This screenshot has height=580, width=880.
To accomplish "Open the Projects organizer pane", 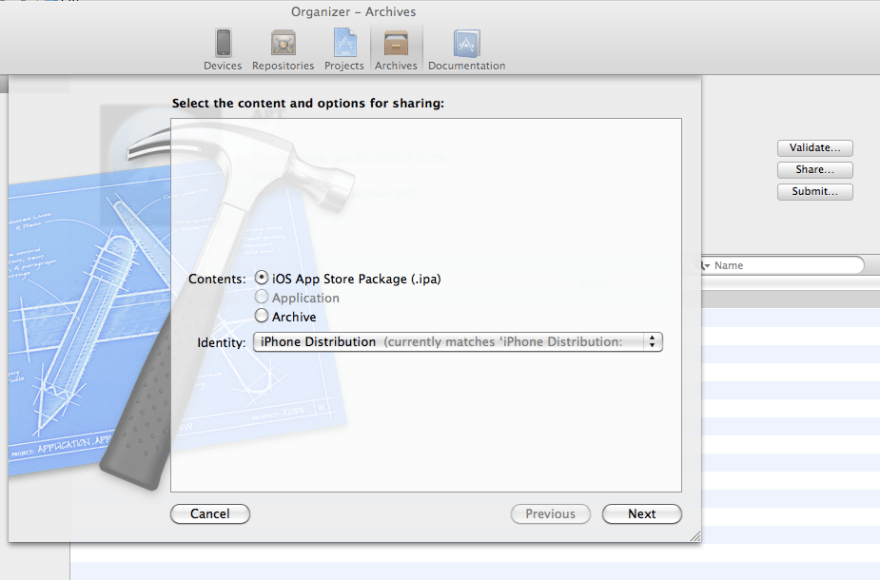I will tap(344, 49).
